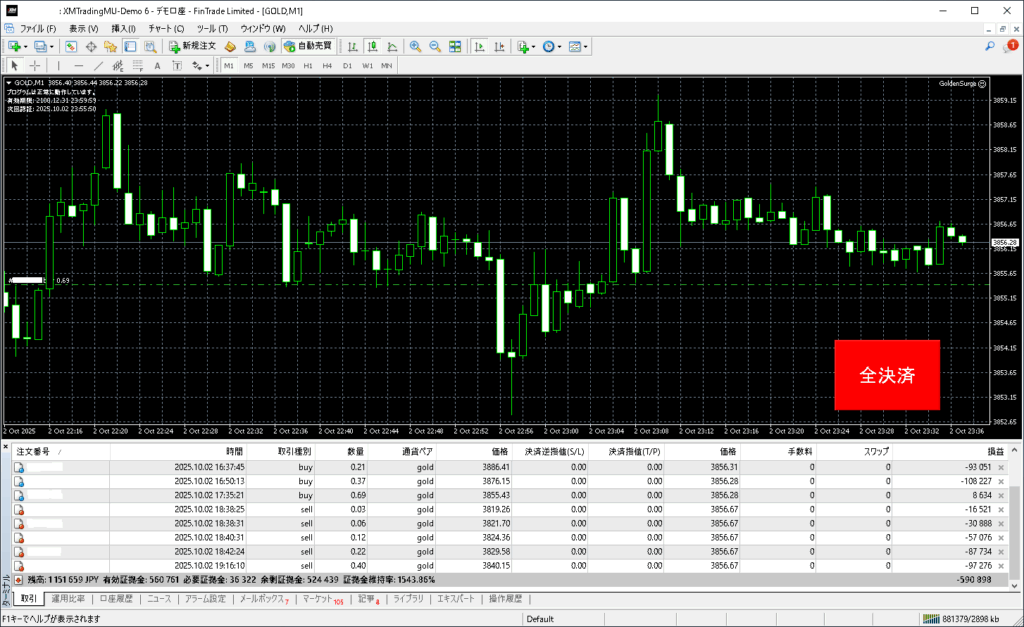This screenshot has width=1024, height=627.
Task: Open the チャート (C) menu
Action: click(165, 29)
